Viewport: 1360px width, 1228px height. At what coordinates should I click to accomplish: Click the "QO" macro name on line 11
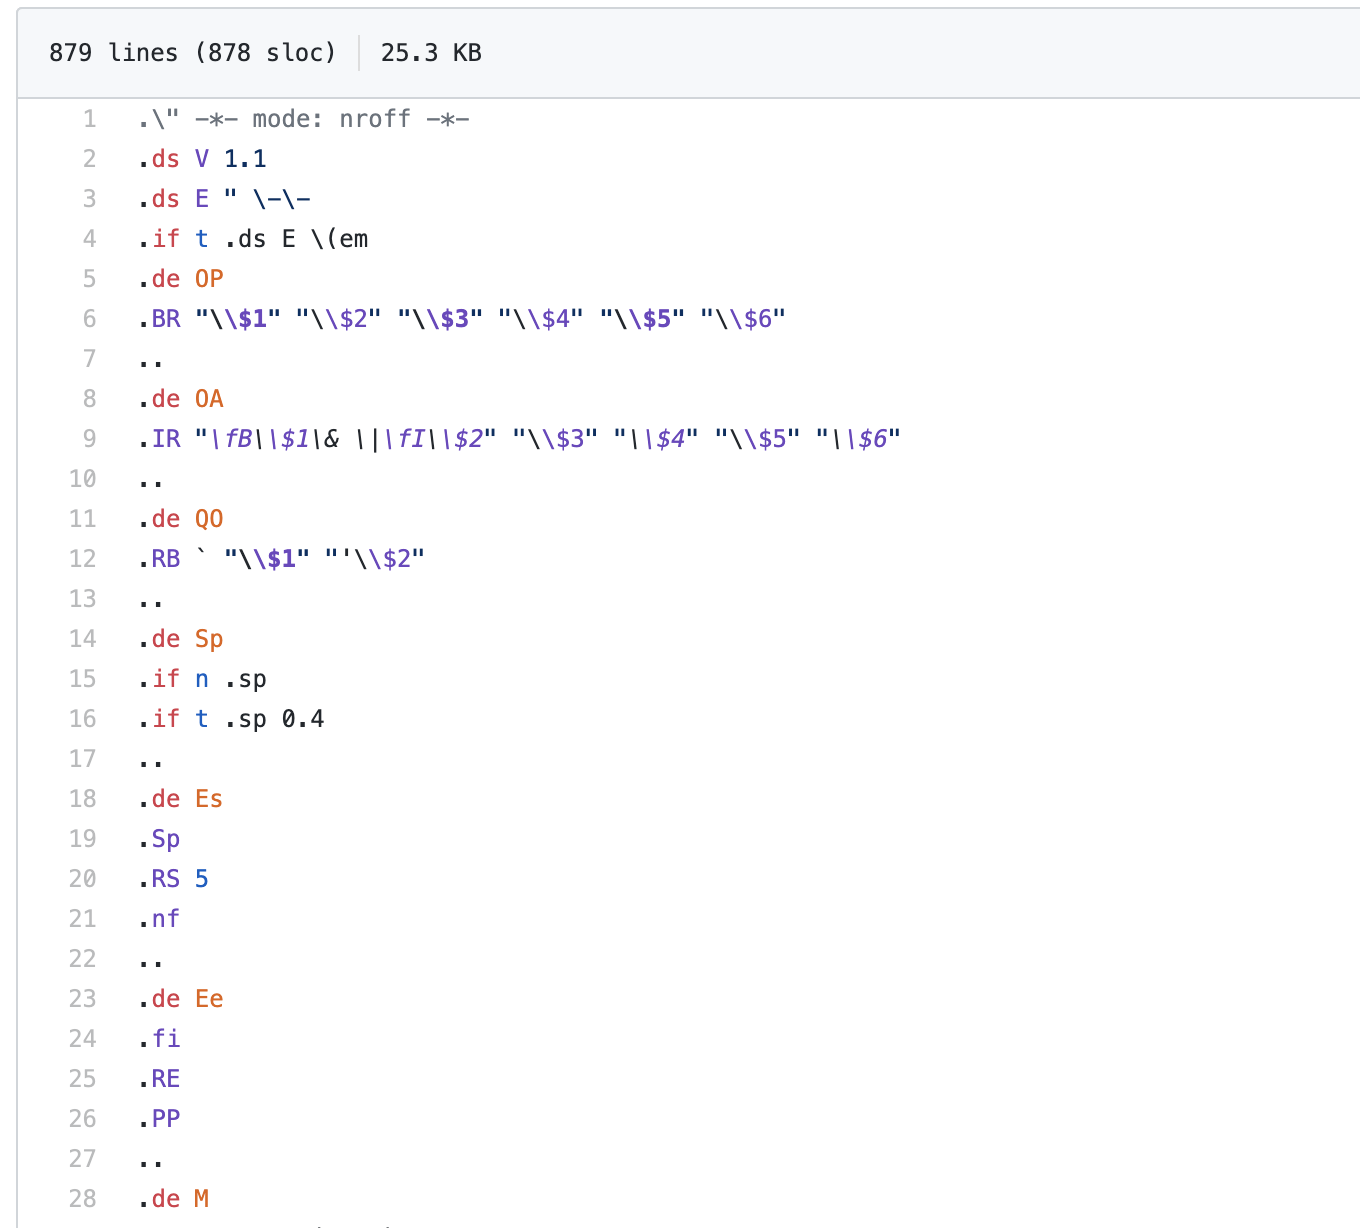209,518
